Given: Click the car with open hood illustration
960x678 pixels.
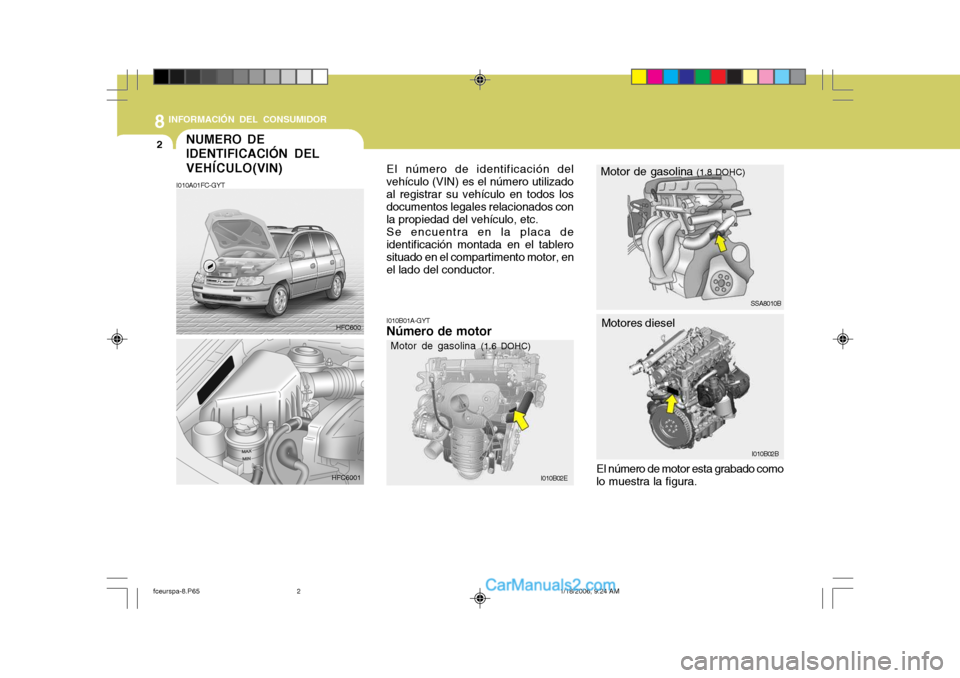Looking at the screenshot, I should coord(270,262).
